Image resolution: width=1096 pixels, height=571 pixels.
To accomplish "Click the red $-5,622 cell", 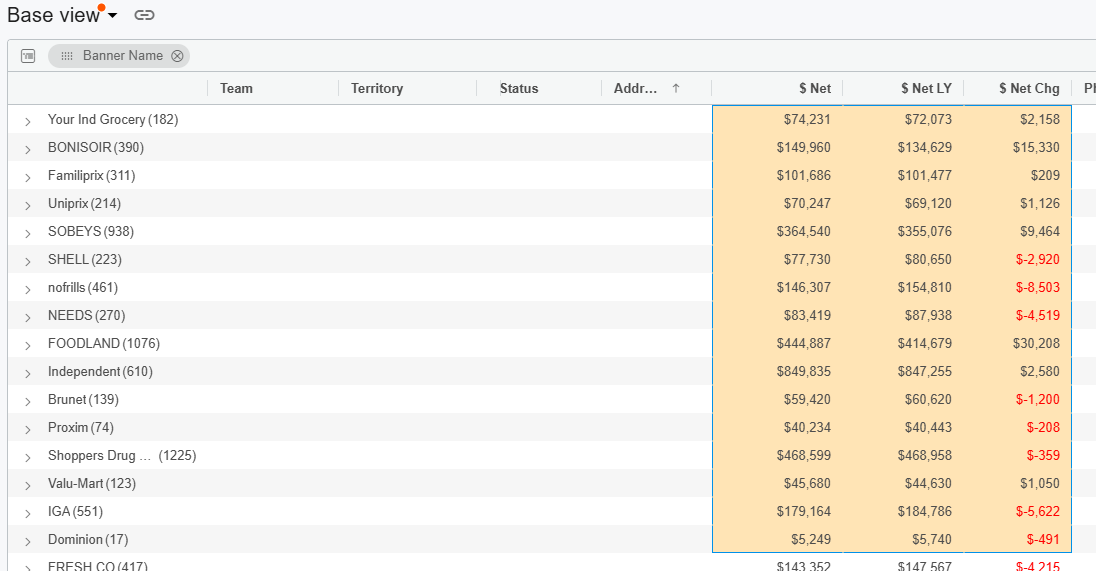I will (x=1018, y=511).
